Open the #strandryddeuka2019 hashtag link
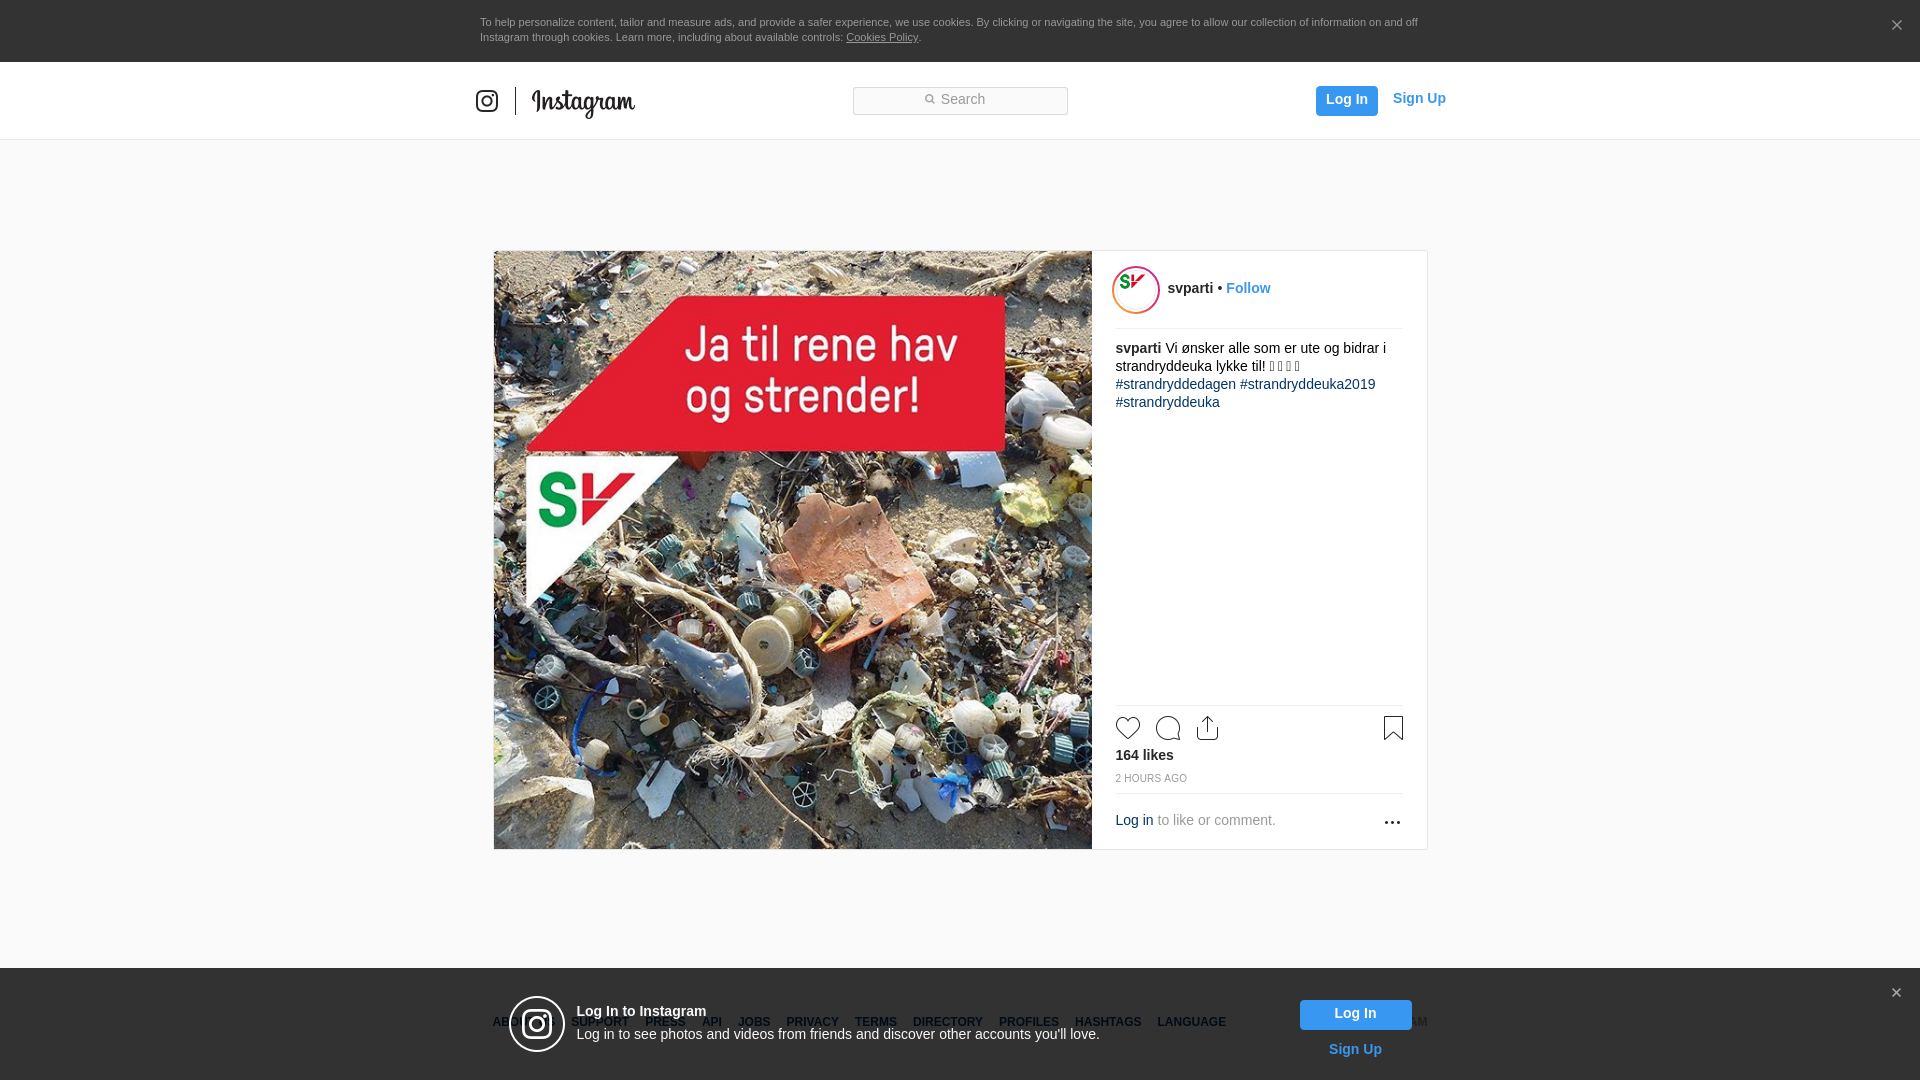 coord(1307,384)
